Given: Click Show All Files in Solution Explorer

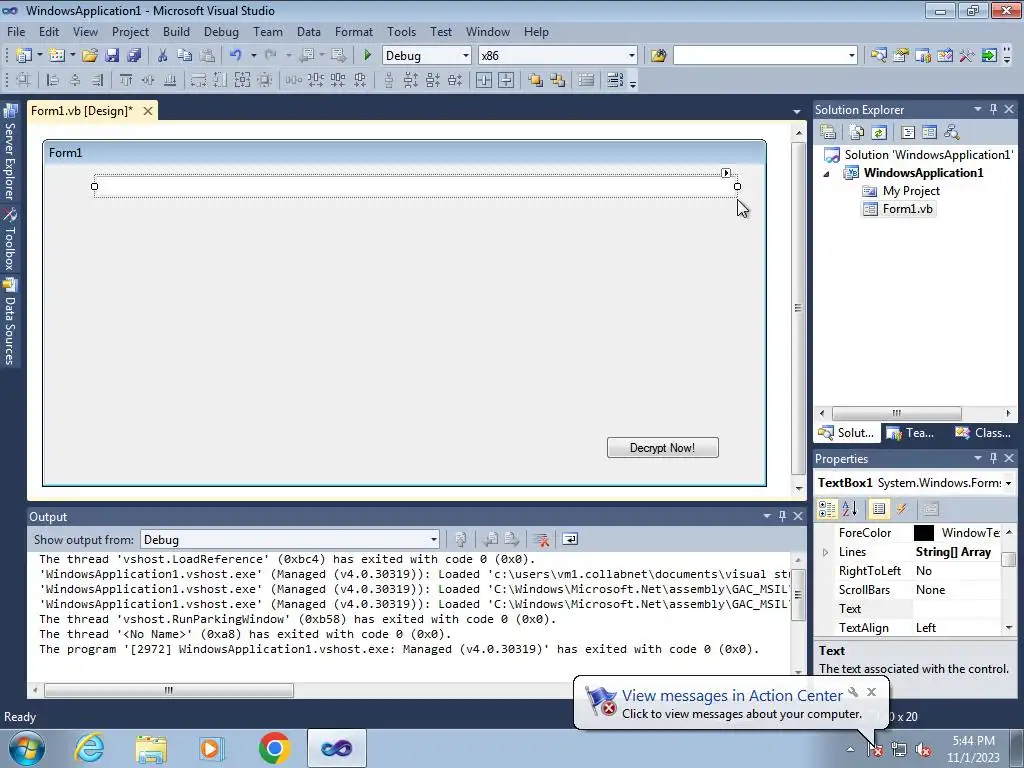Looking at the screenshot, I should coord(857,132).
